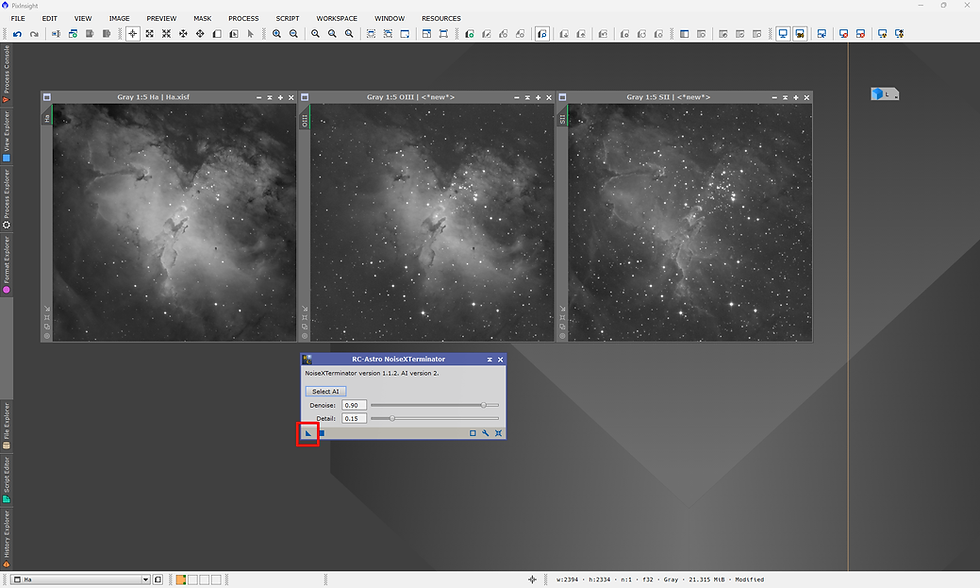Open the Script Editor side tab
The height and width of the screenshot is (588, 980).
(x=6, y=479)
